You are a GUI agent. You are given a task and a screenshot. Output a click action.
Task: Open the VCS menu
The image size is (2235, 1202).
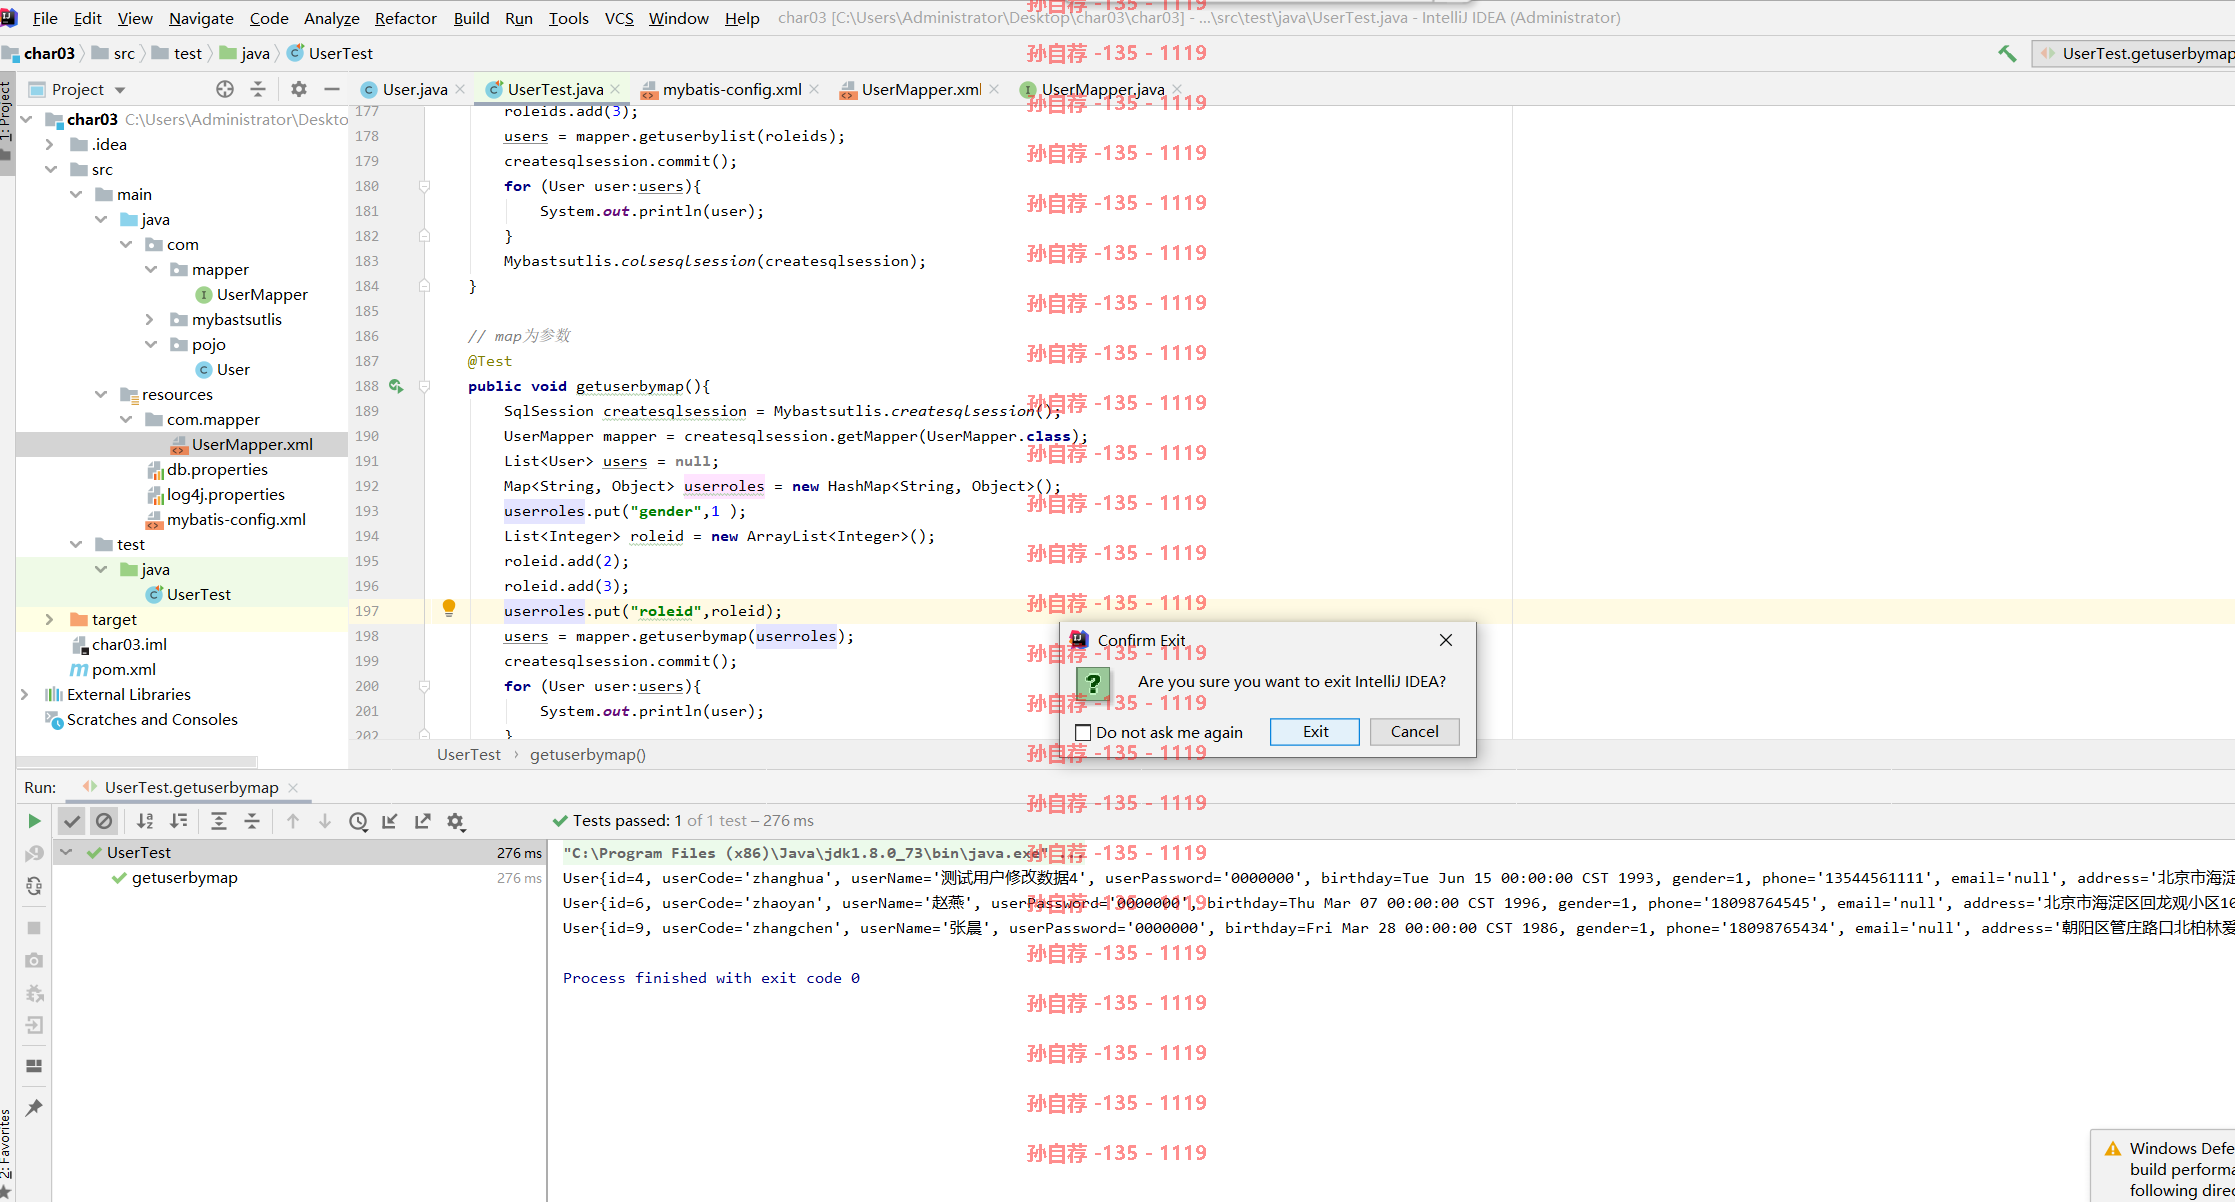619,18
